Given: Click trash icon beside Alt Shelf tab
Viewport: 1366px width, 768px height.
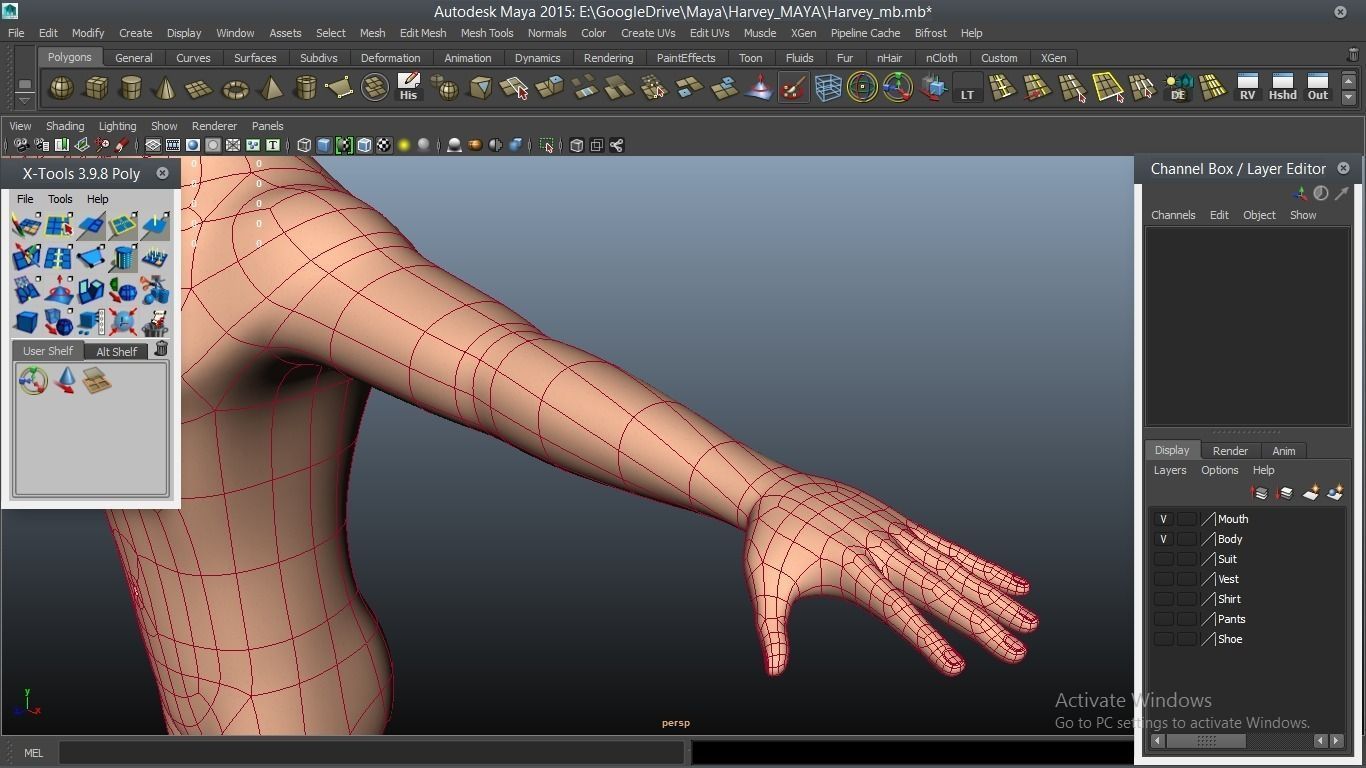Looking at the screenshot, I should [161, 349].
